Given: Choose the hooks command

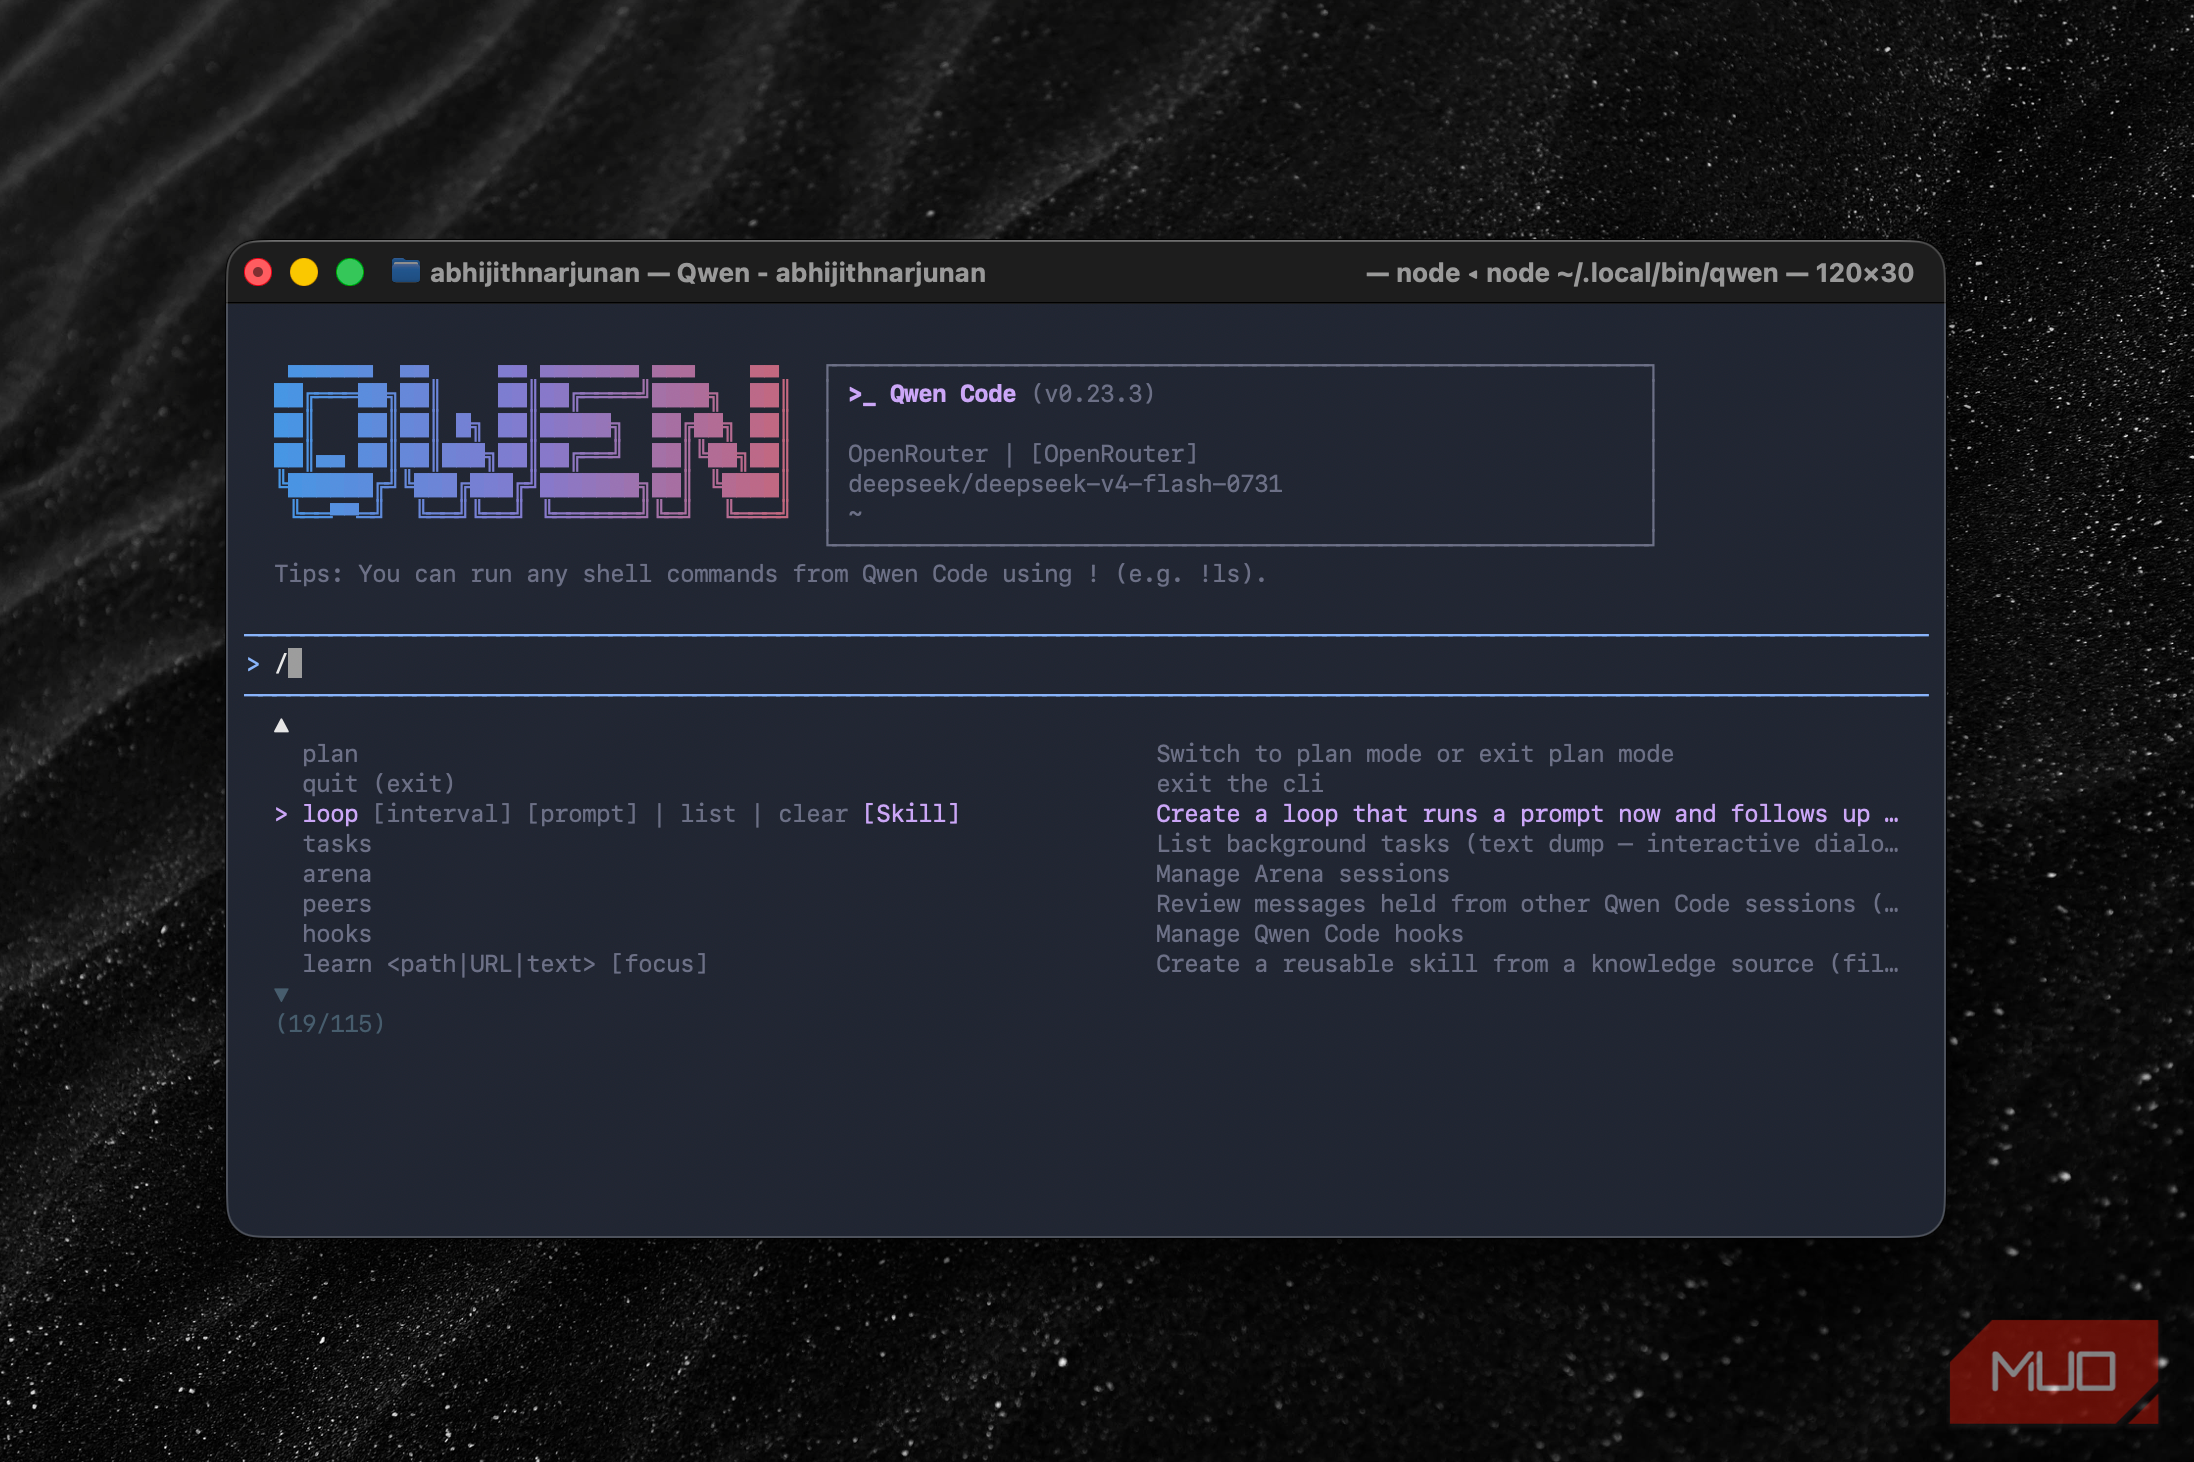Looking at the screenshot, I should click(x=337, y=934).
